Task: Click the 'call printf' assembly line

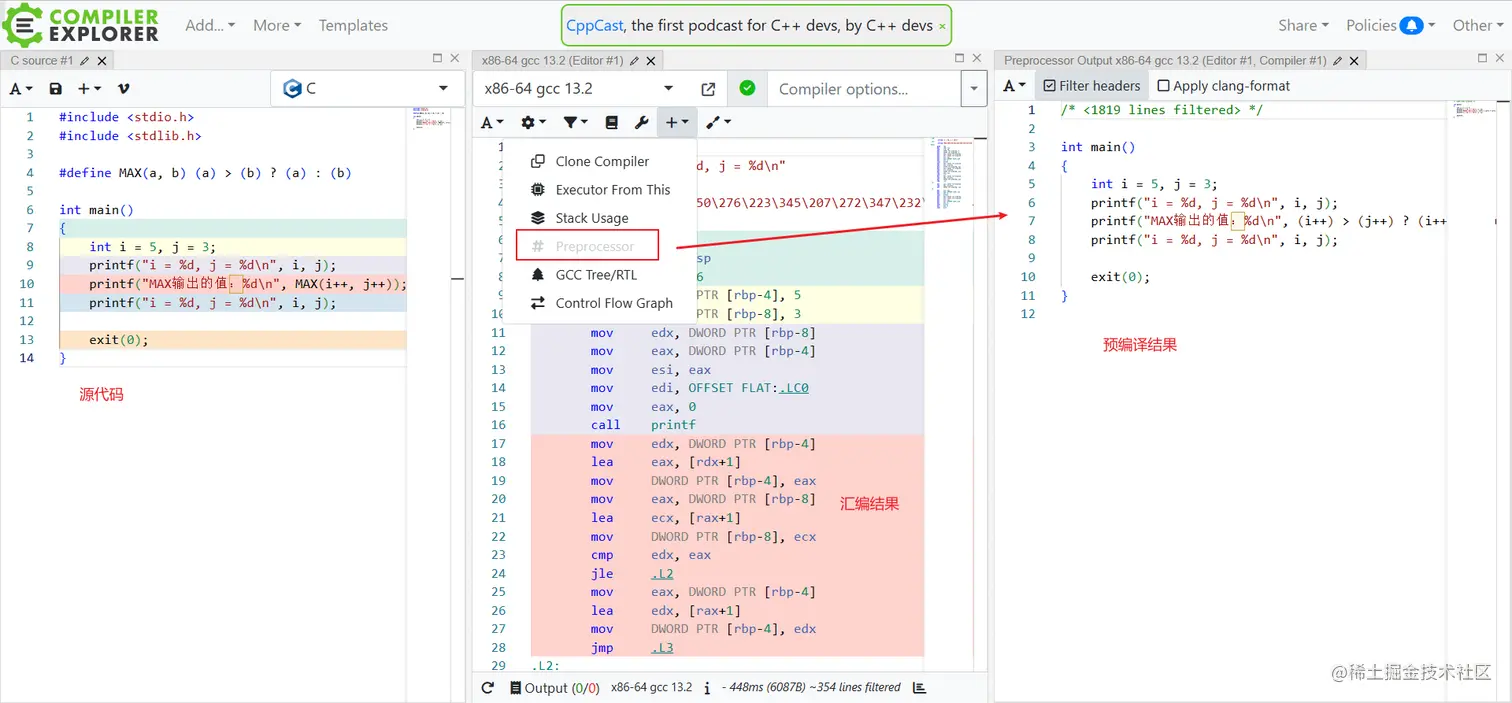Action: 643,425
